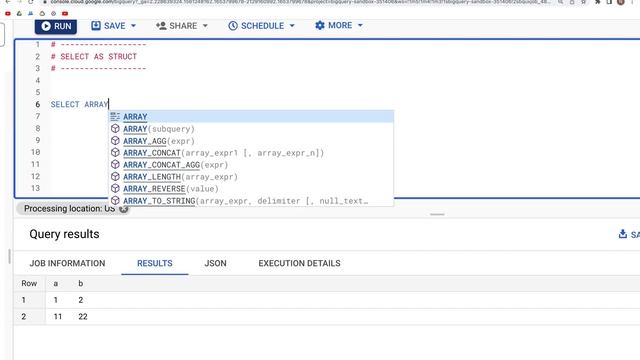Click the Google Drive bookmark icon
Viewport: 640px width, 360px height.
19,13
